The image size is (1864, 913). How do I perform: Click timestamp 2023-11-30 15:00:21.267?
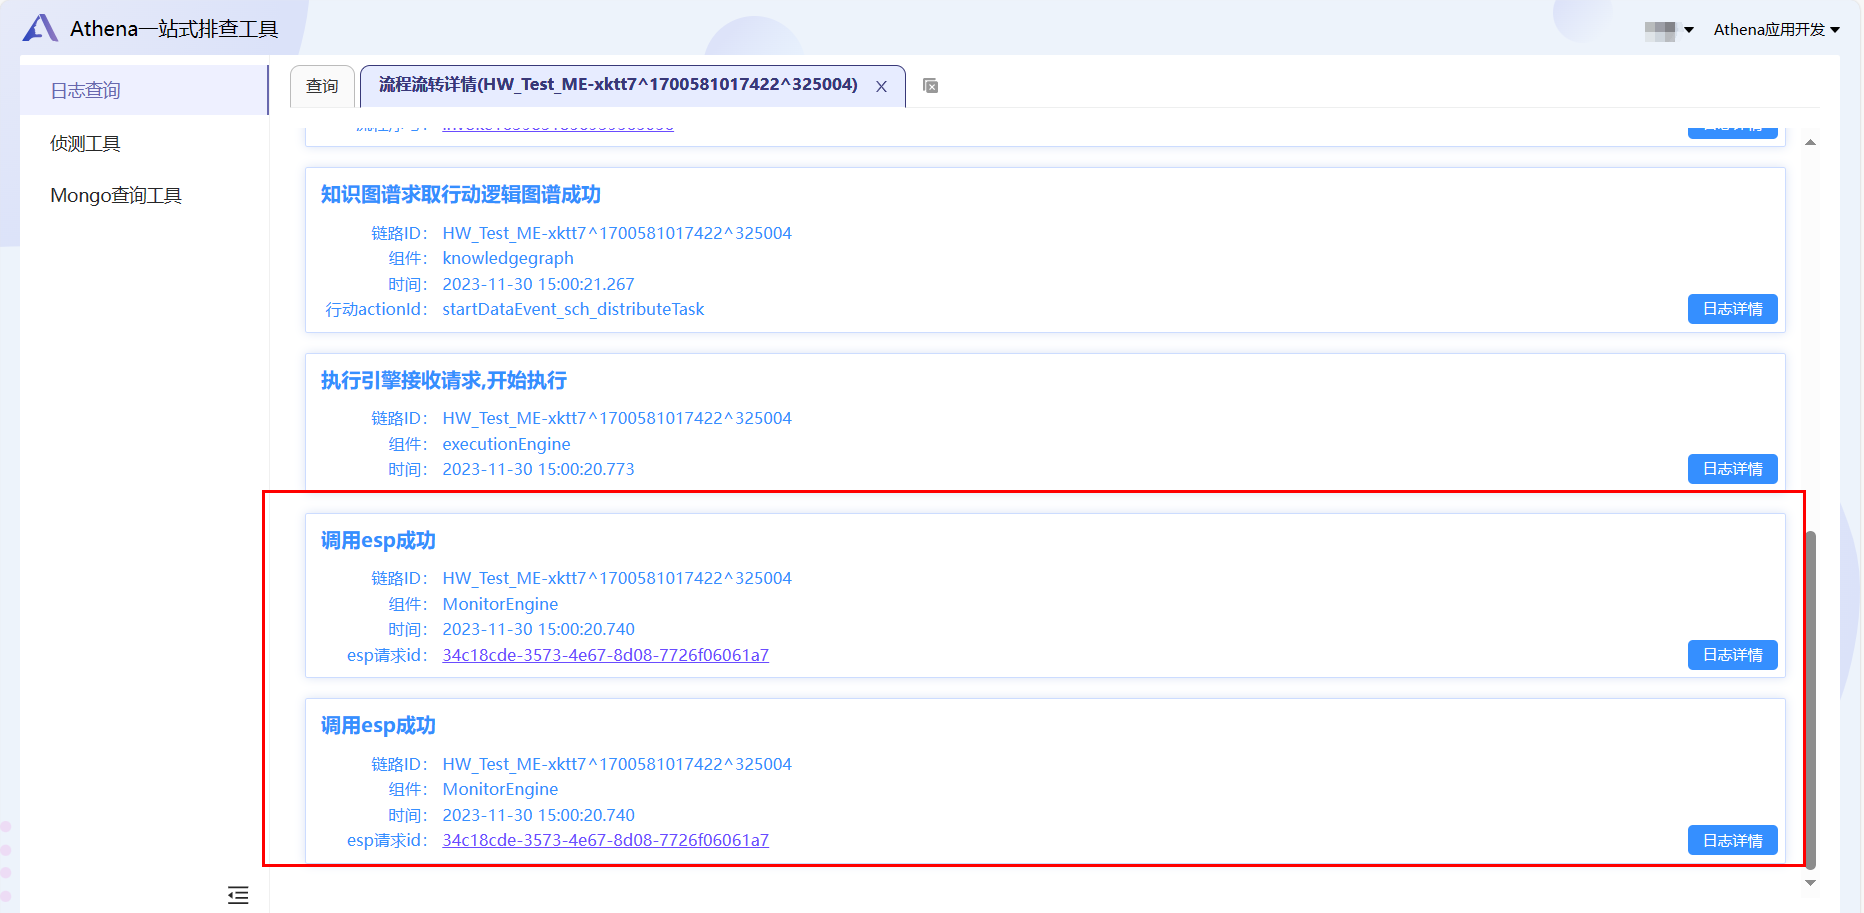(x=538, y=284)
